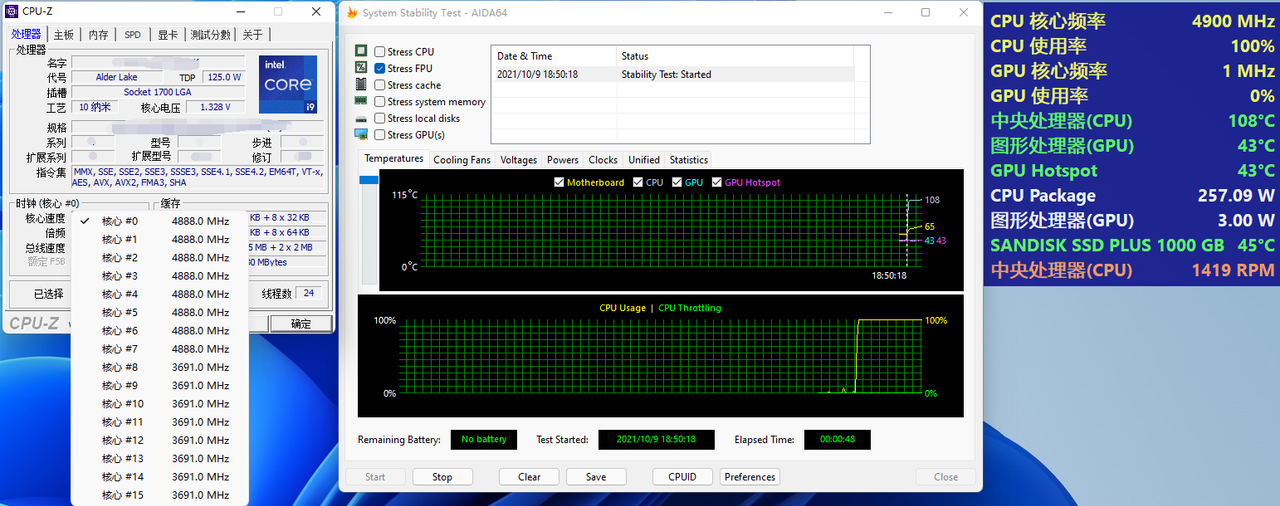1280x506 pixels.
Task: Select the 主板 tab in CPU-Z
Action: point(64,35)
